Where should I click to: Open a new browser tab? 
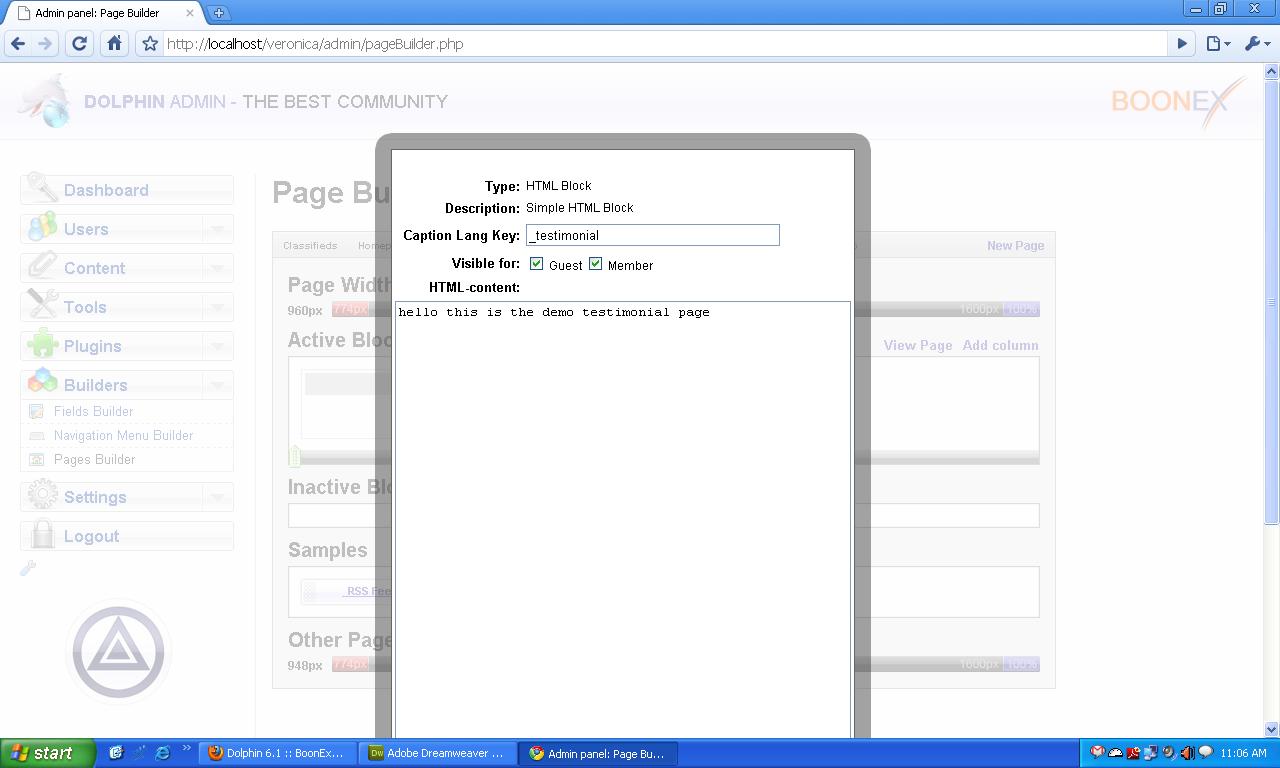[x=218, y=13]
